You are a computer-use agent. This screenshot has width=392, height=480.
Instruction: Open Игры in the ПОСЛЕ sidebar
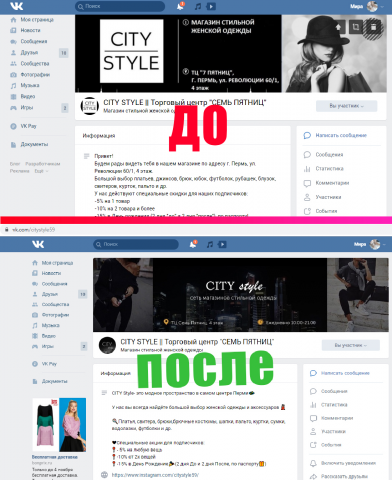tap(43, 346)
